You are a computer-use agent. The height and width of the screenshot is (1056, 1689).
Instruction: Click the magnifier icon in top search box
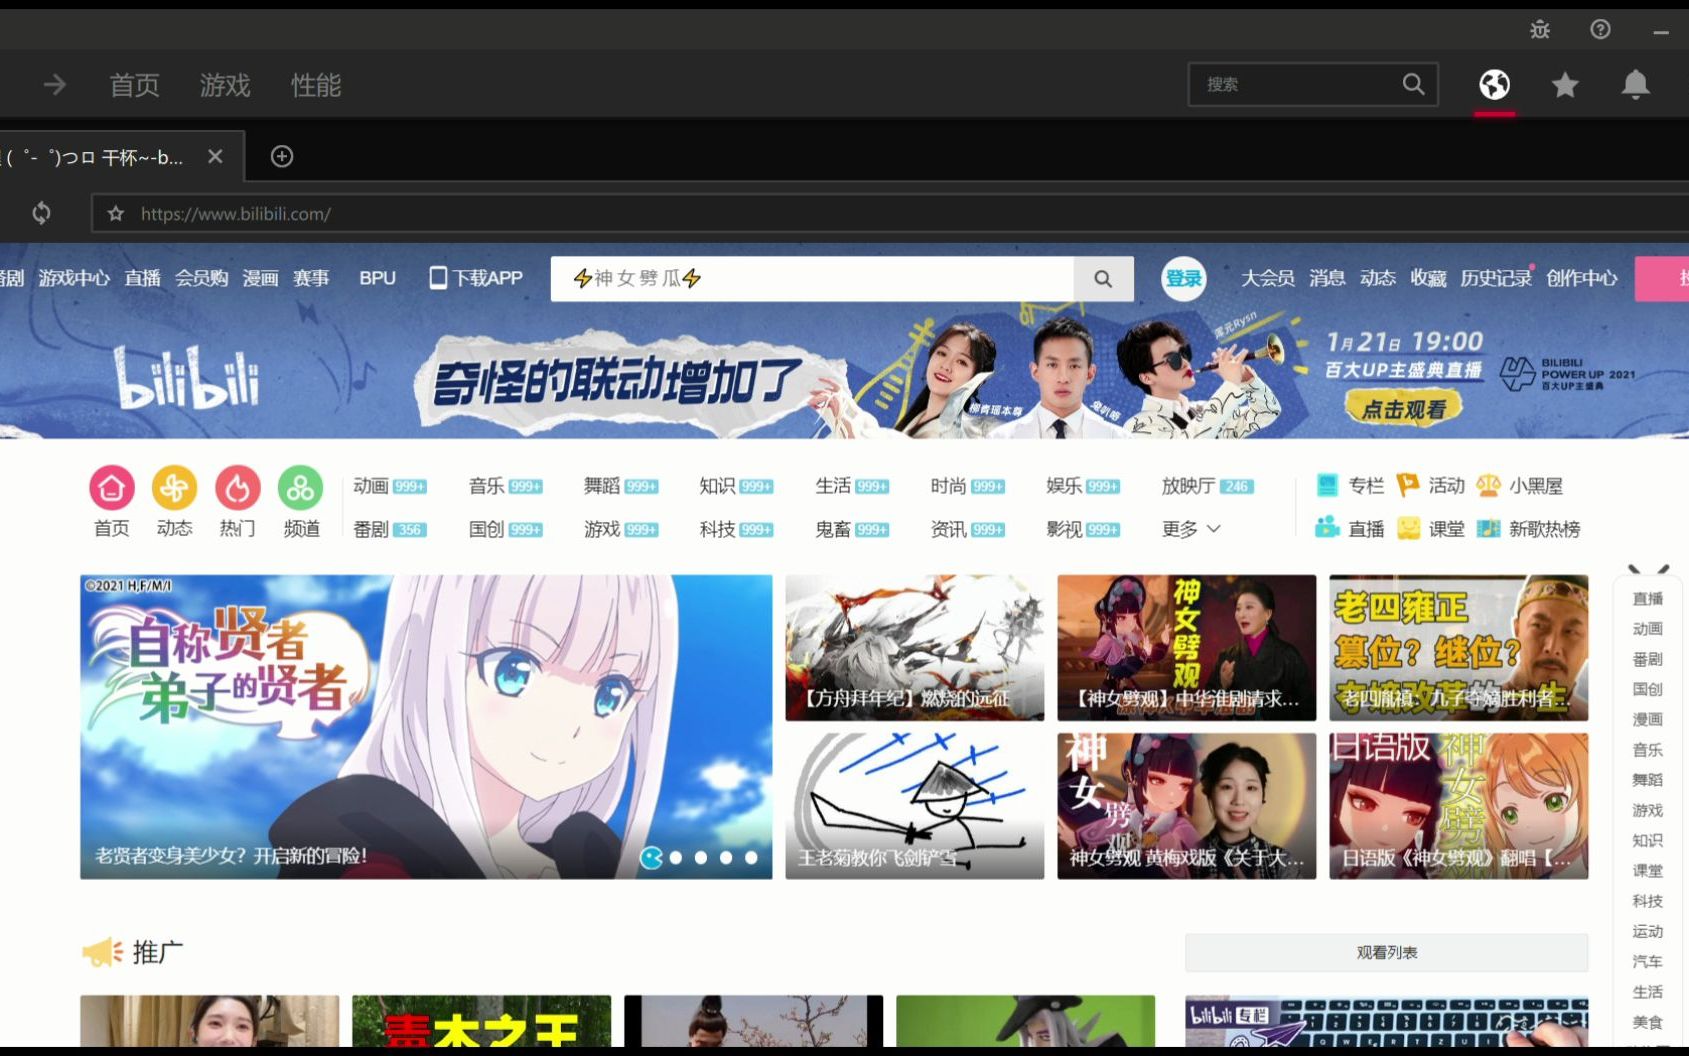click(1413, 84)
